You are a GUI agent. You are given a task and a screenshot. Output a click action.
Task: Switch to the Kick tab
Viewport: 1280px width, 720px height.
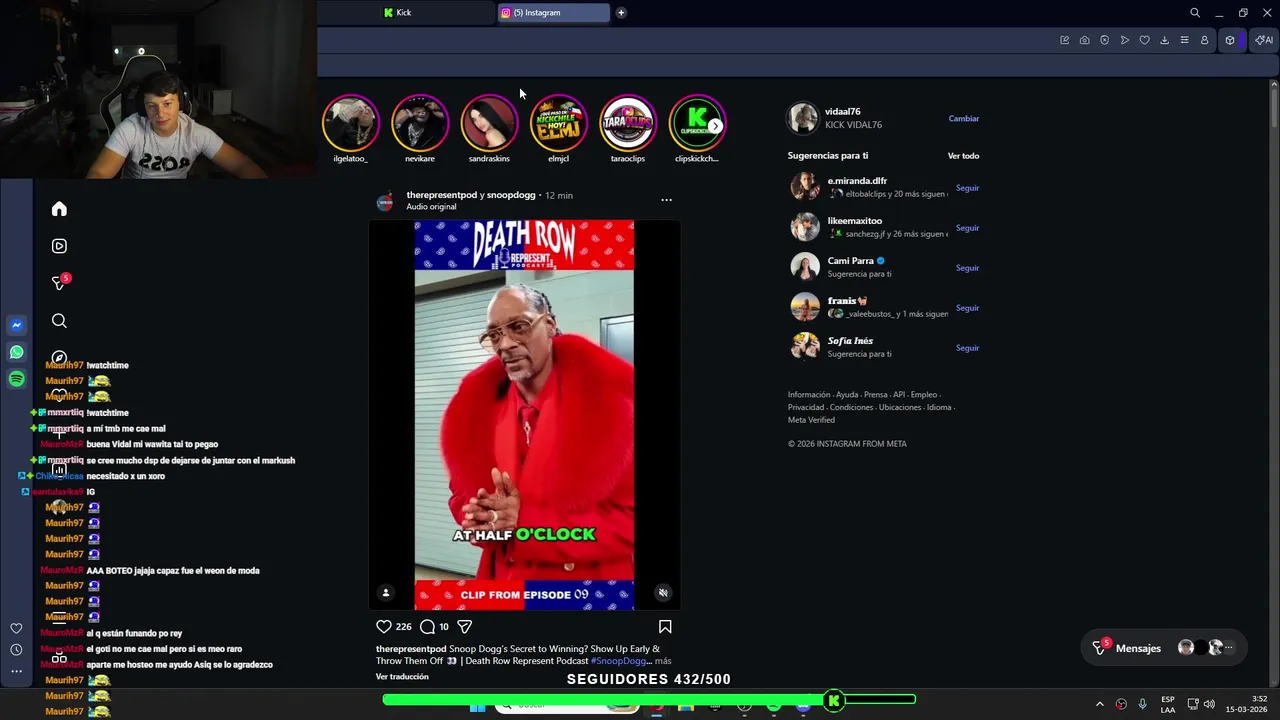click(435, 13)
